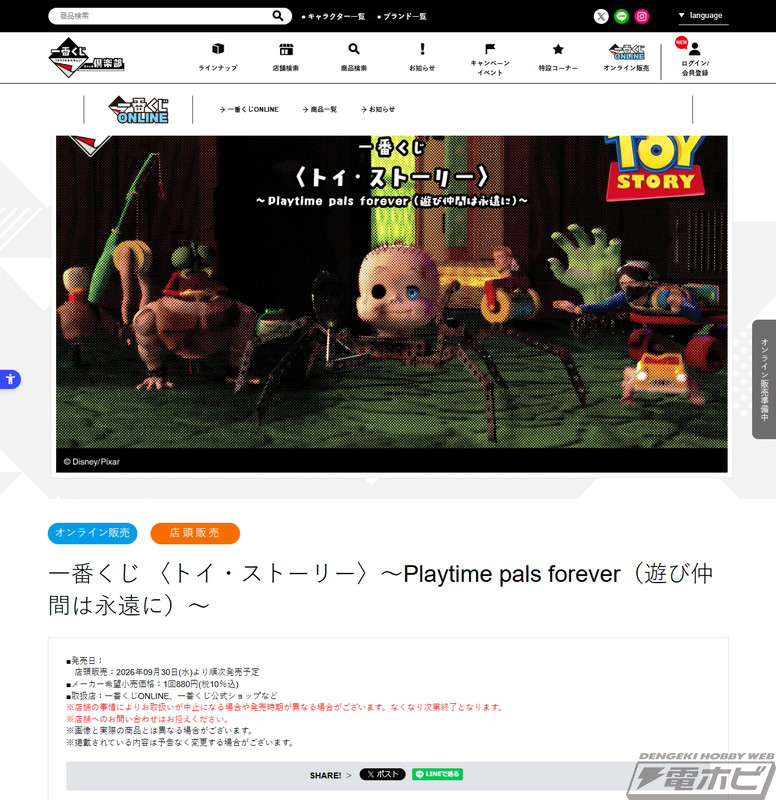Click the 一番くじ ONLINE sub-header logo

[x=138, y=109]
